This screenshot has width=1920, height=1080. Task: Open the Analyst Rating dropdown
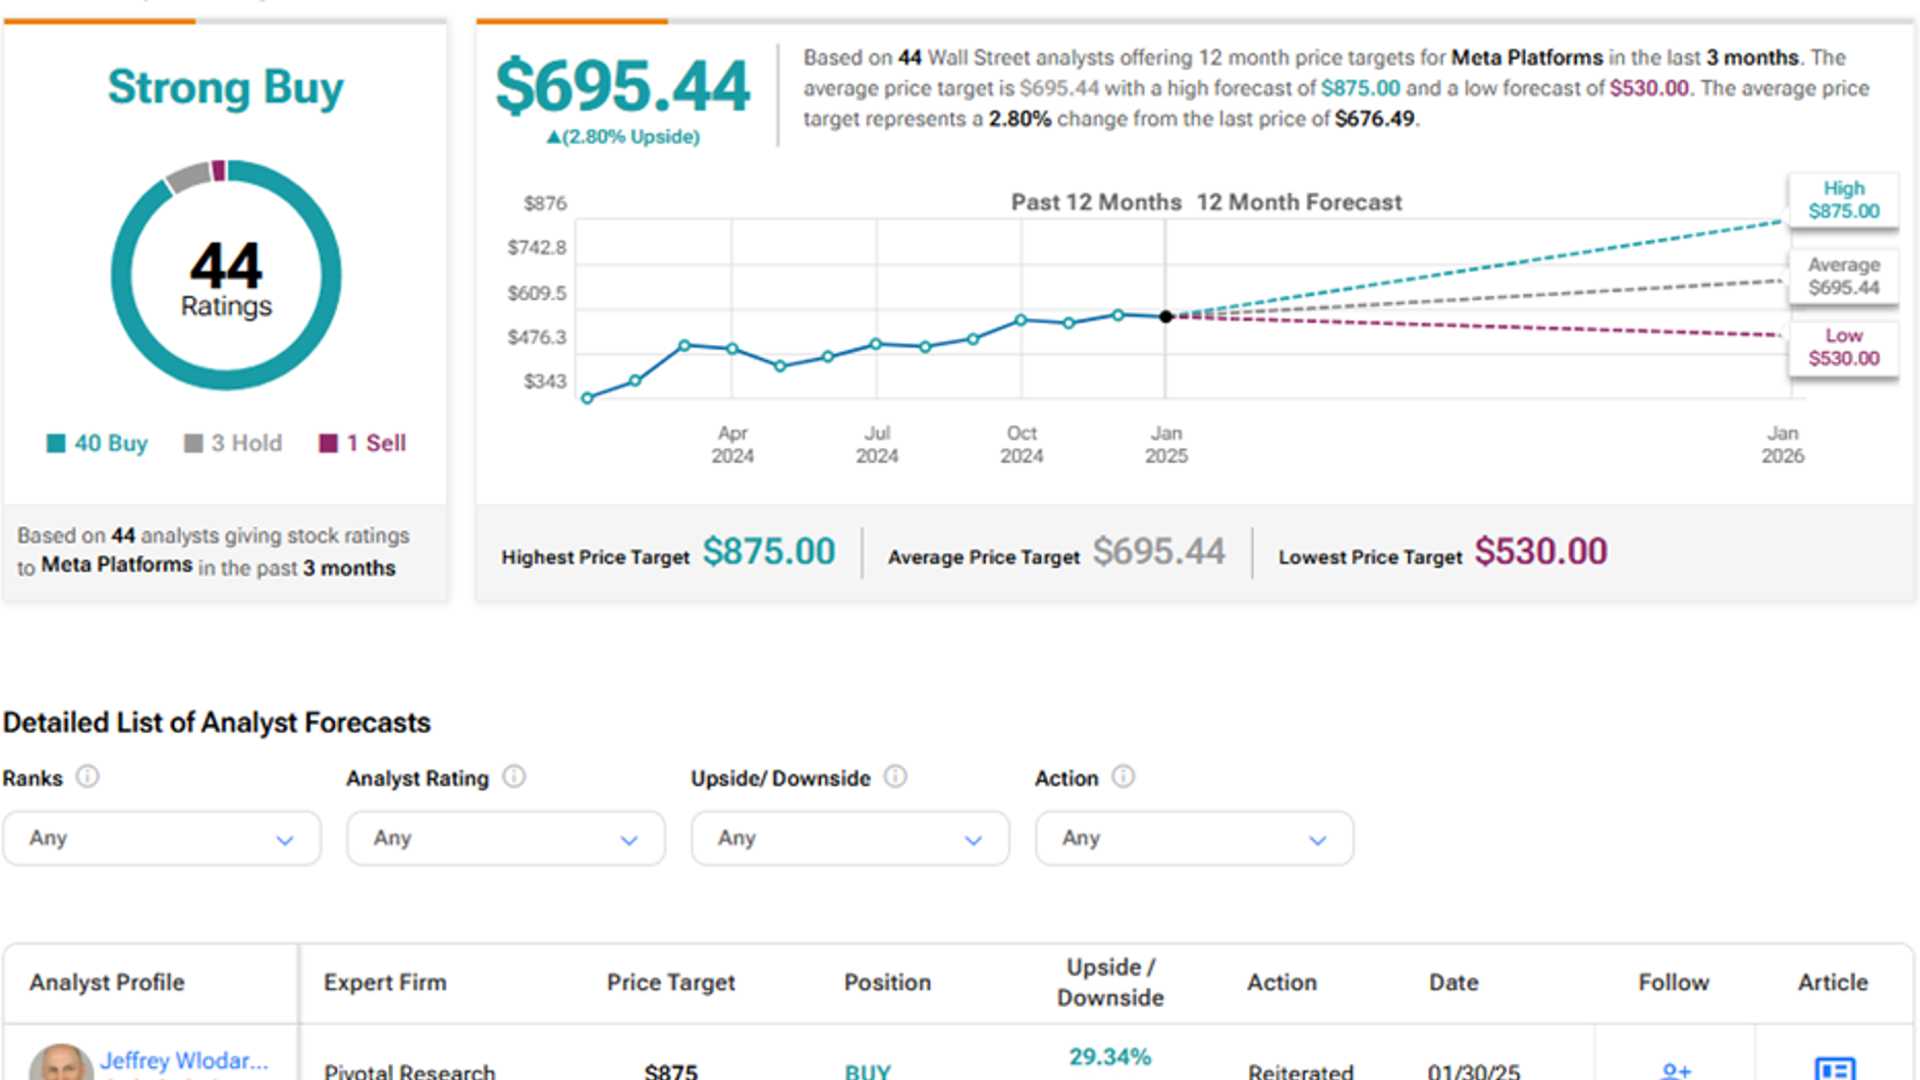pos(505,838)
